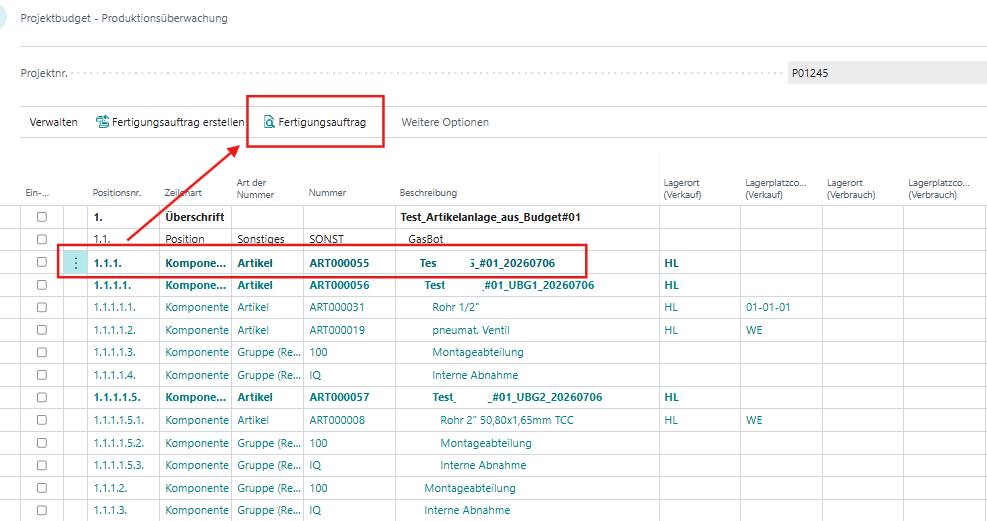
Task: Select number cell ART000055
Action: coord(339,263)
